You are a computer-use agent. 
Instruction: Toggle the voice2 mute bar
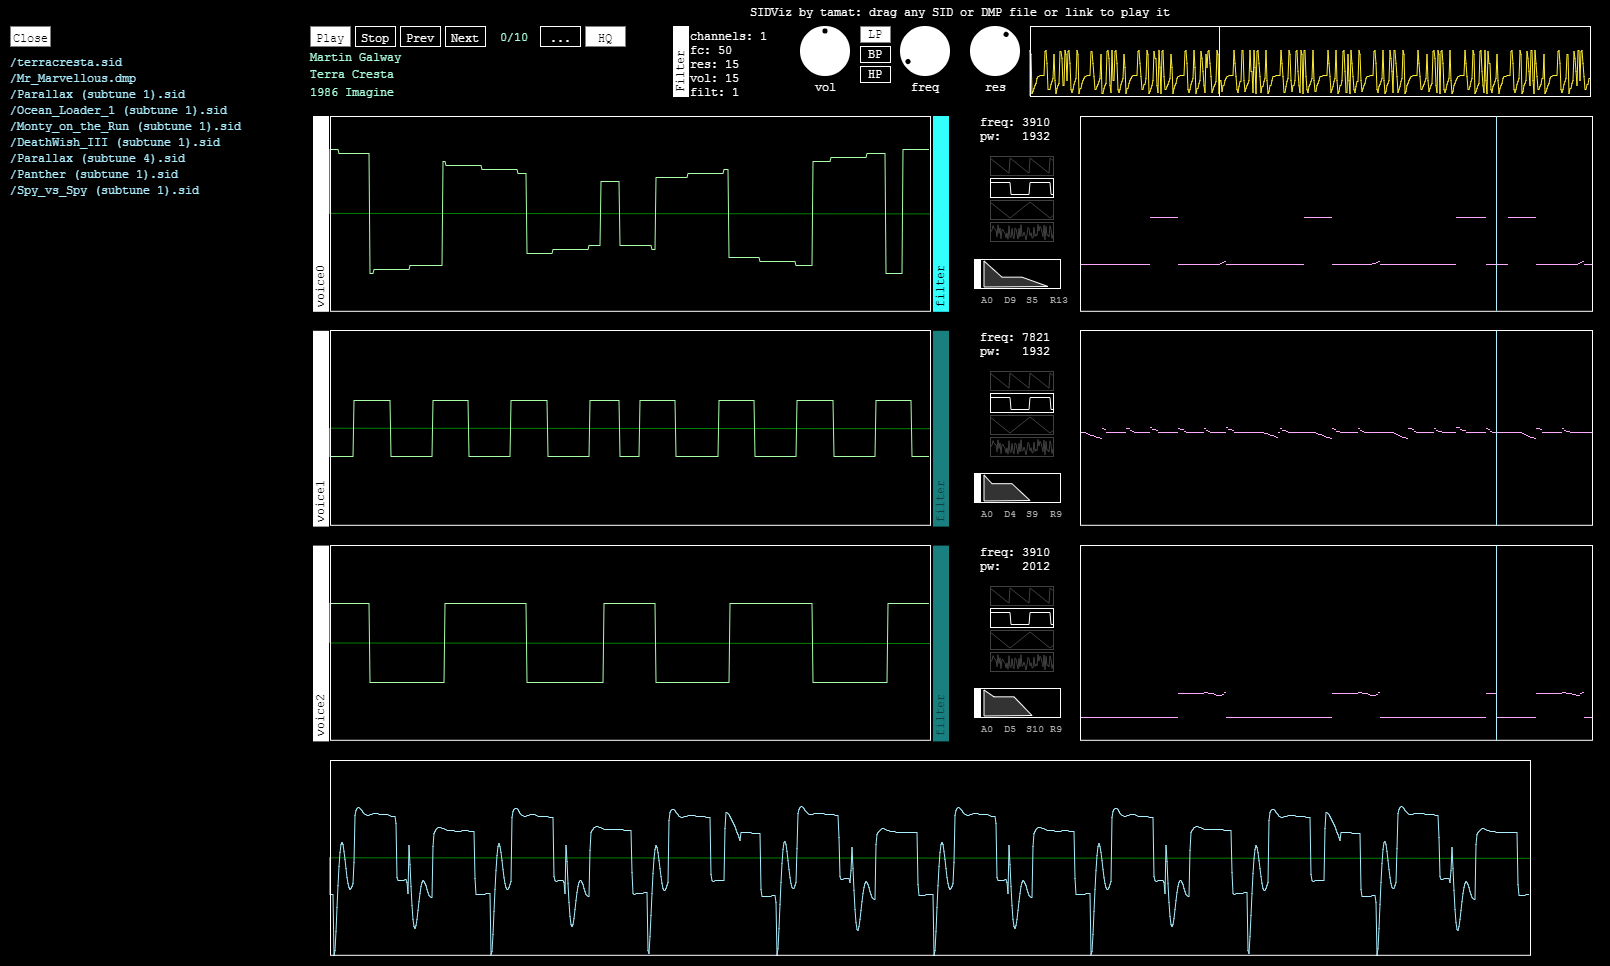[321, 643]
